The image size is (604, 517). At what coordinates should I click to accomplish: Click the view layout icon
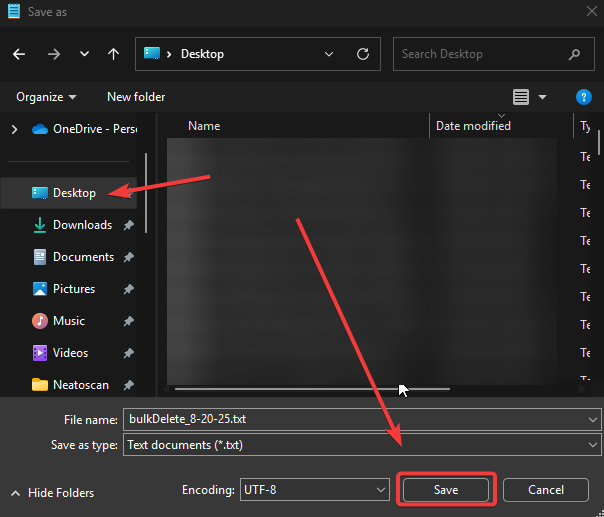tap(521, 97)
